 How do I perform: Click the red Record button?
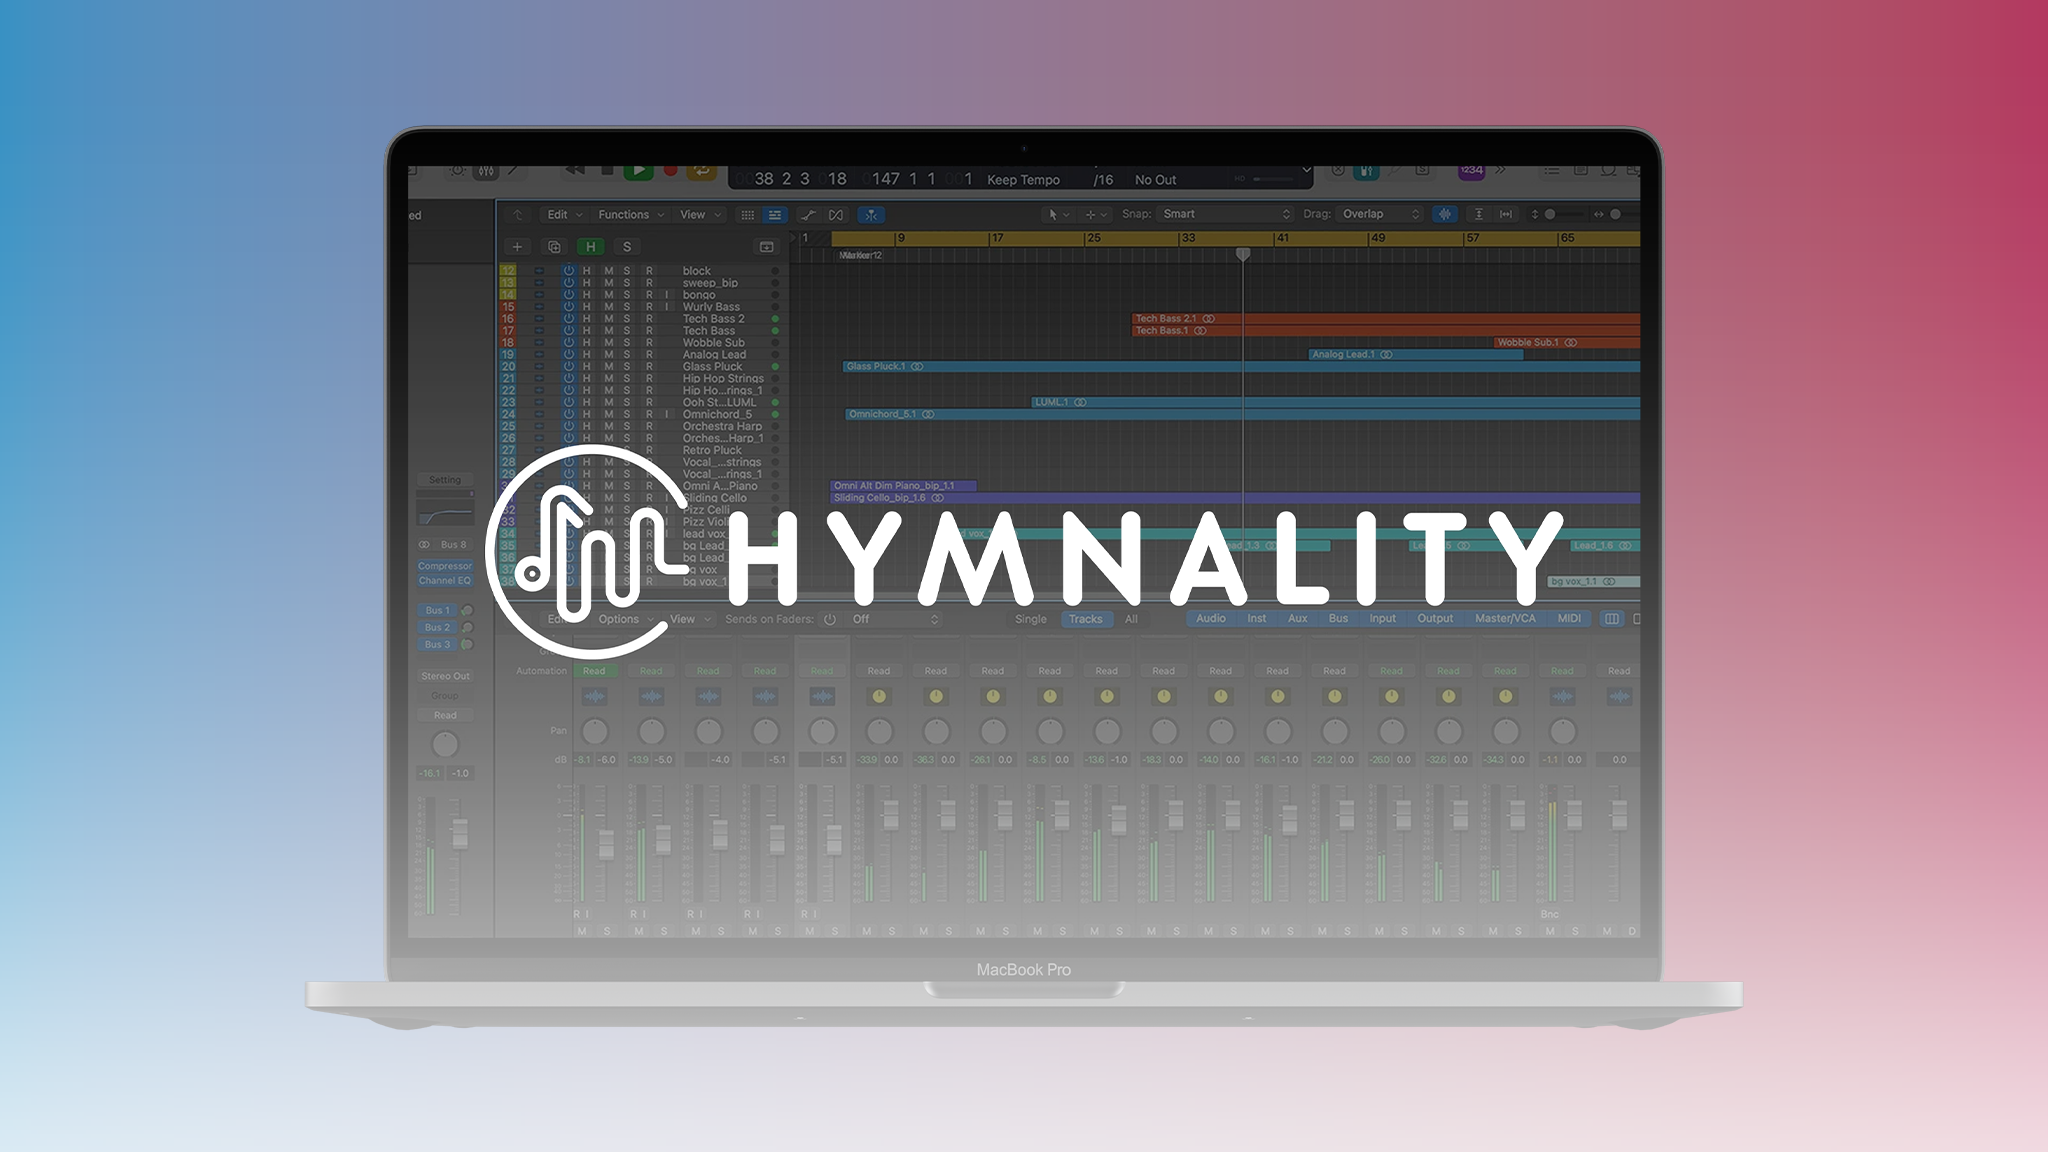671,171
